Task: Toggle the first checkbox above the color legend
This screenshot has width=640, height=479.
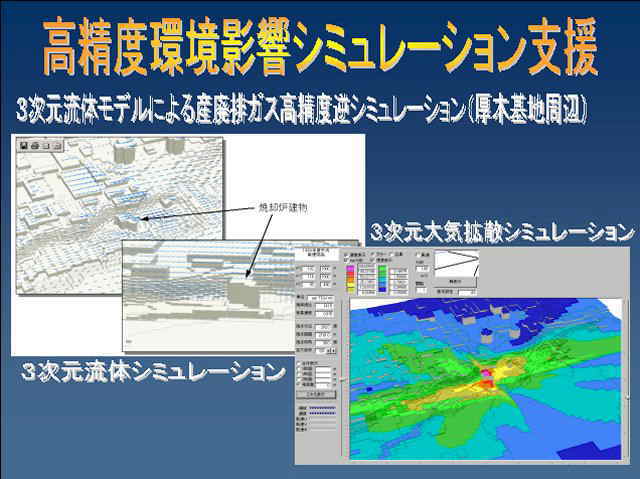Action: pos(347,252)
